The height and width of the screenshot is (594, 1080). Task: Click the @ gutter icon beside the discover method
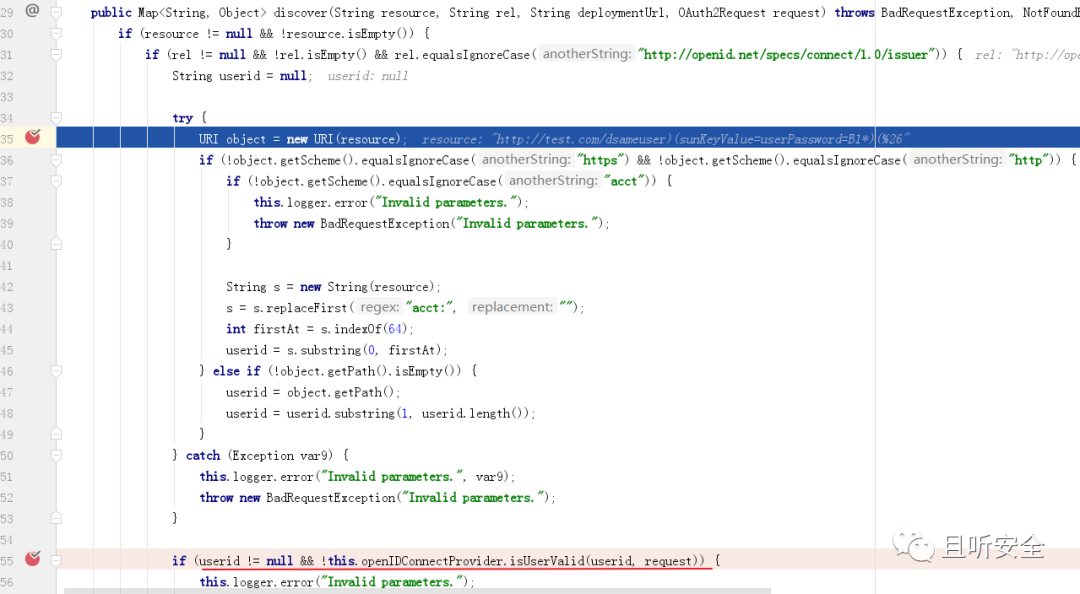(32, 10)
